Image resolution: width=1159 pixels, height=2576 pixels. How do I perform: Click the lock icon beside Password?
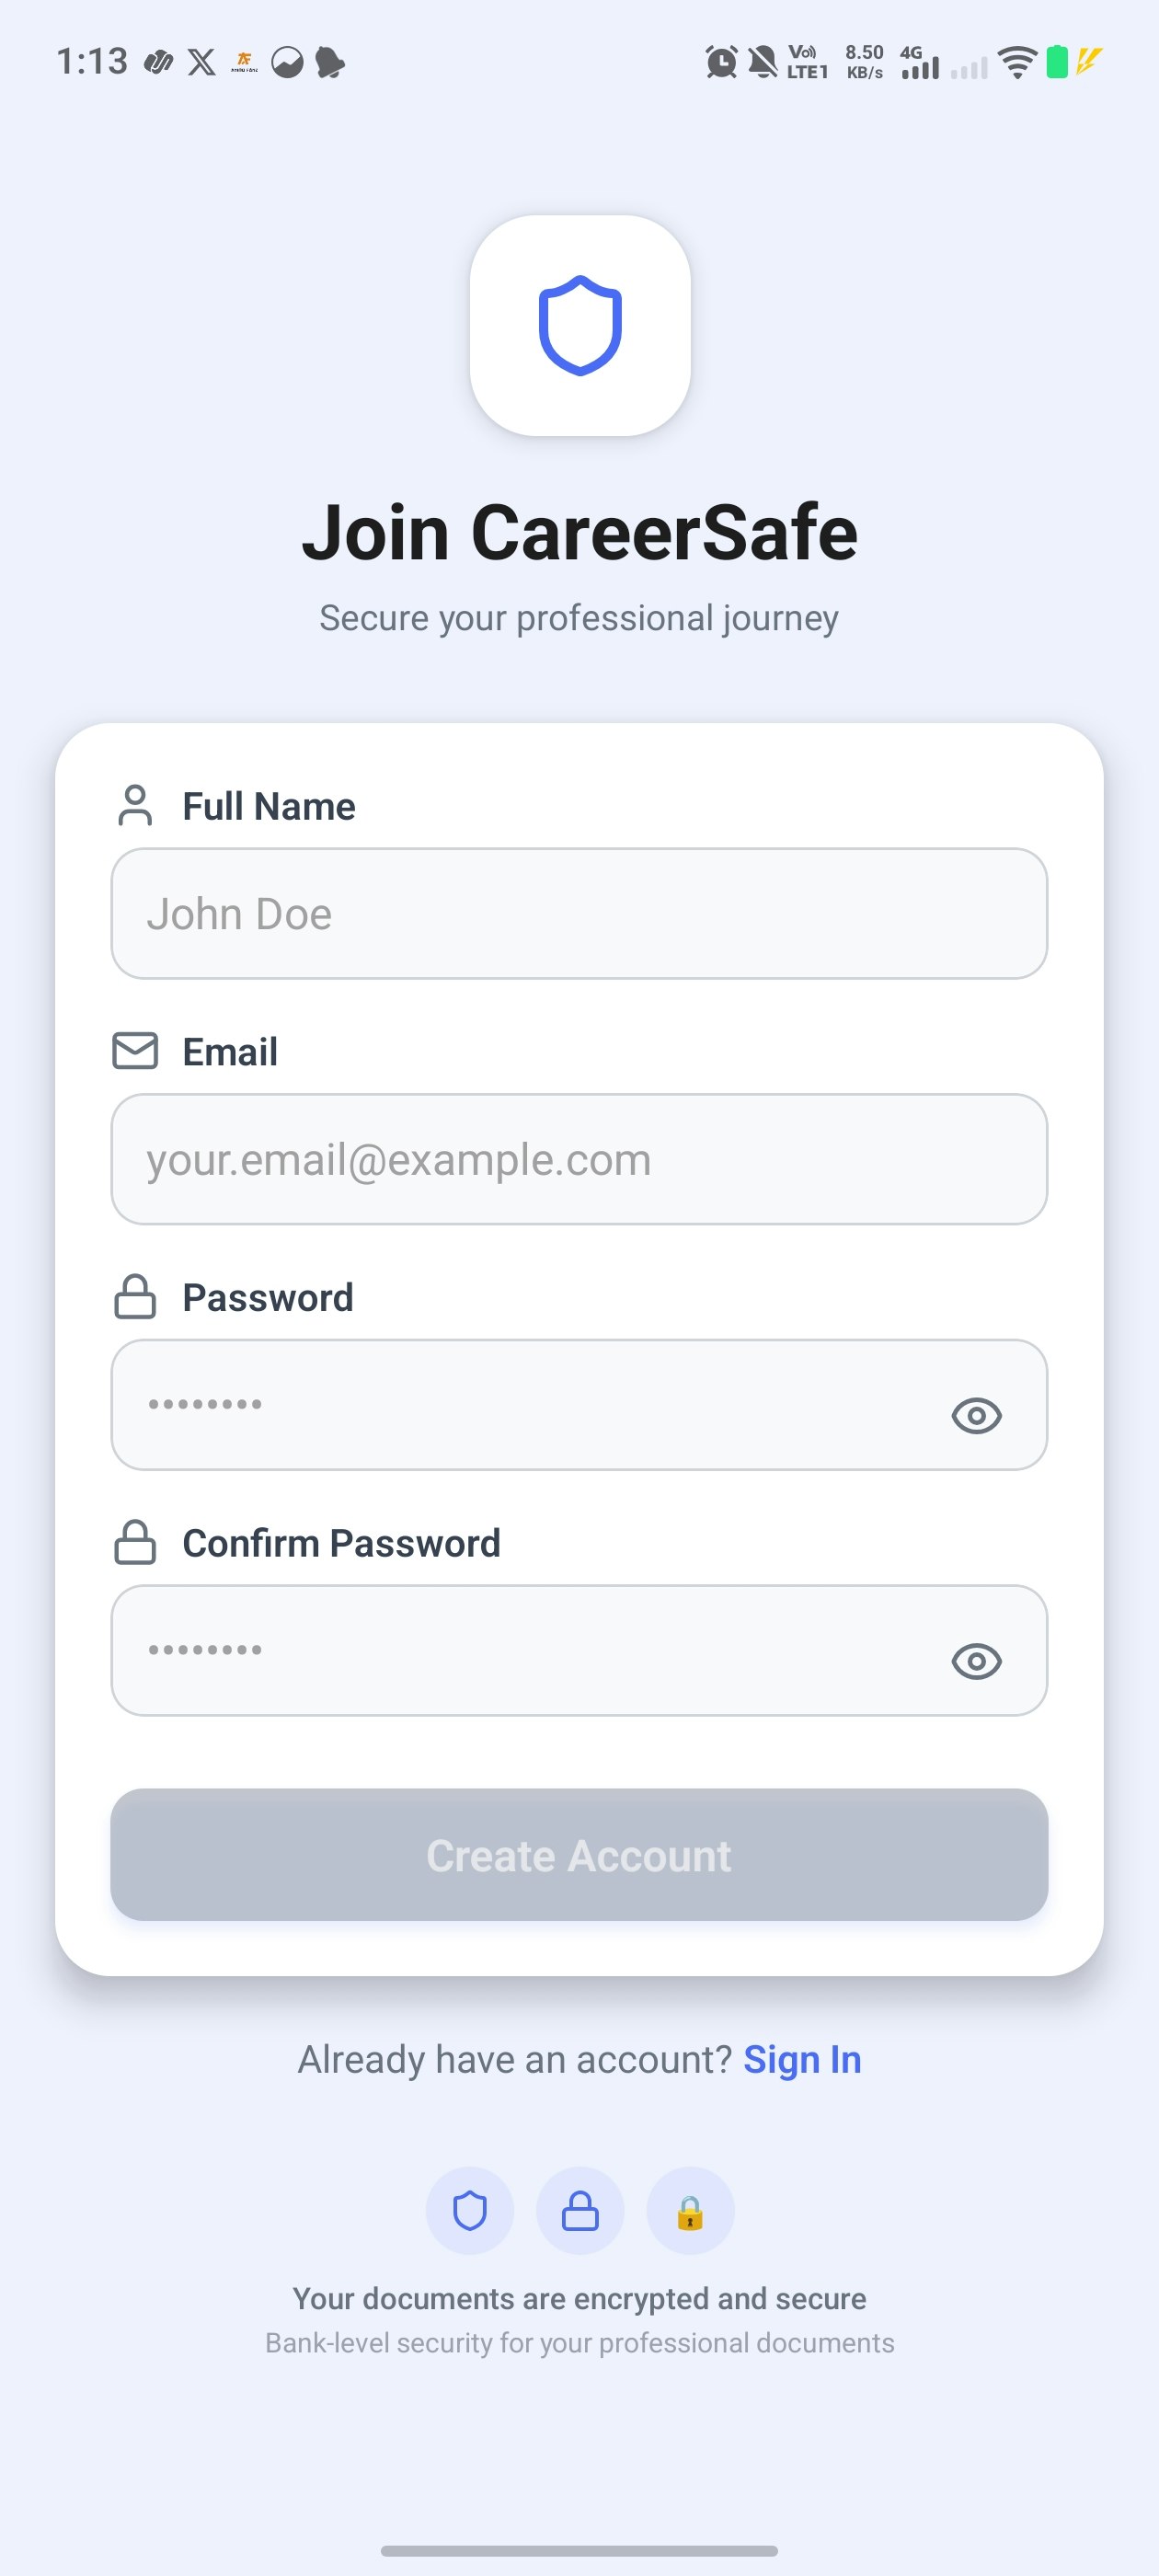click(134, 1297)
